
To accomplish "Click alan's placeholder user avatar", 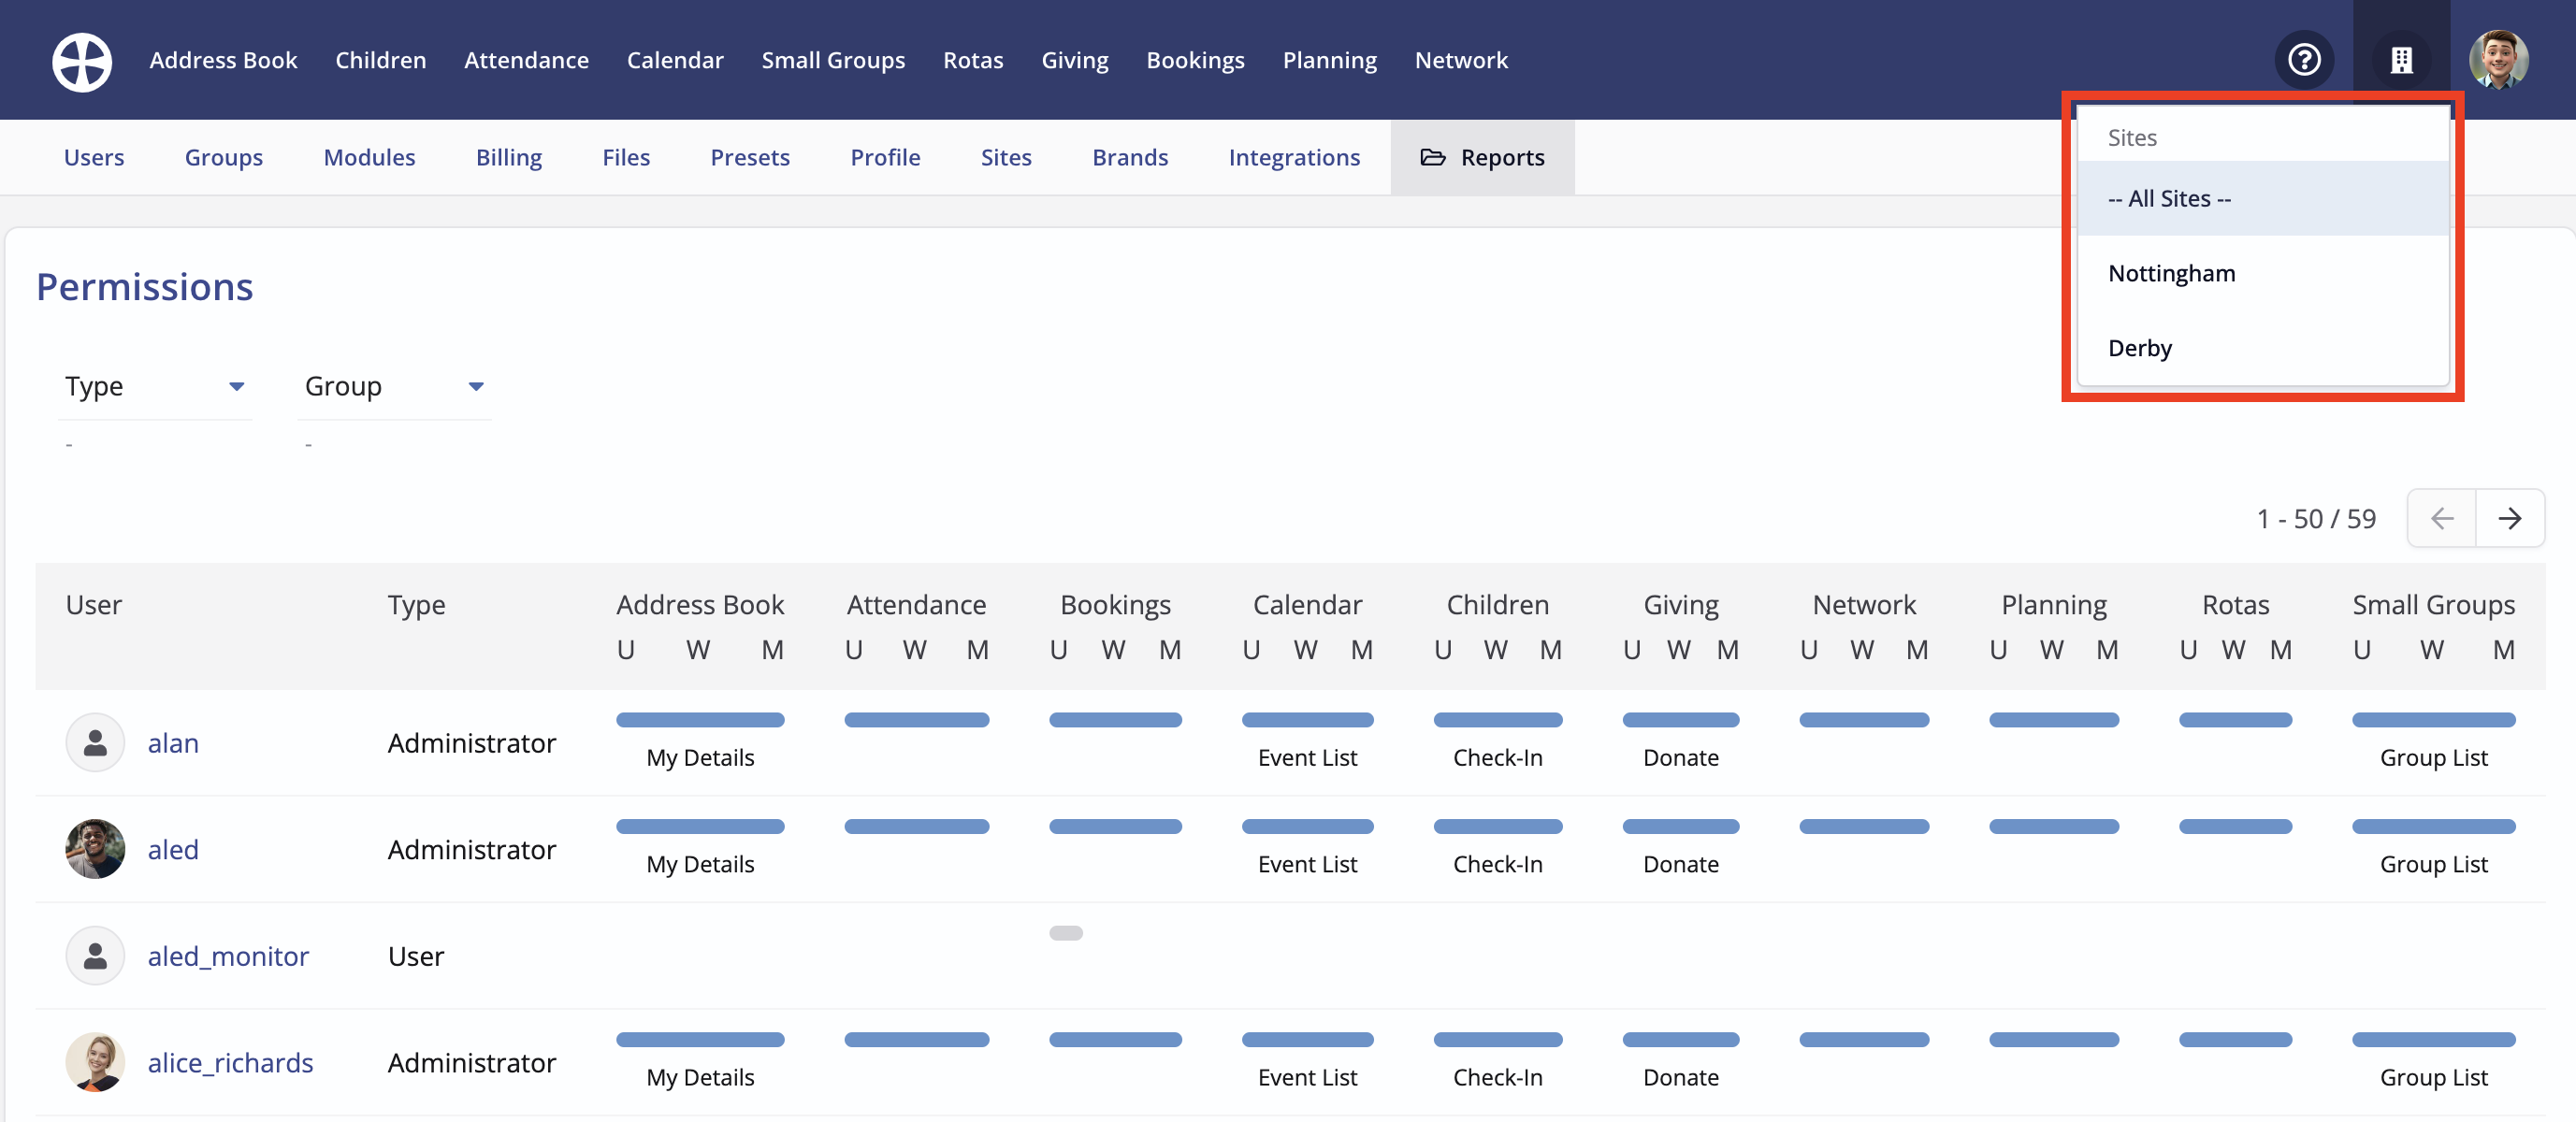I will coord(95,742).
